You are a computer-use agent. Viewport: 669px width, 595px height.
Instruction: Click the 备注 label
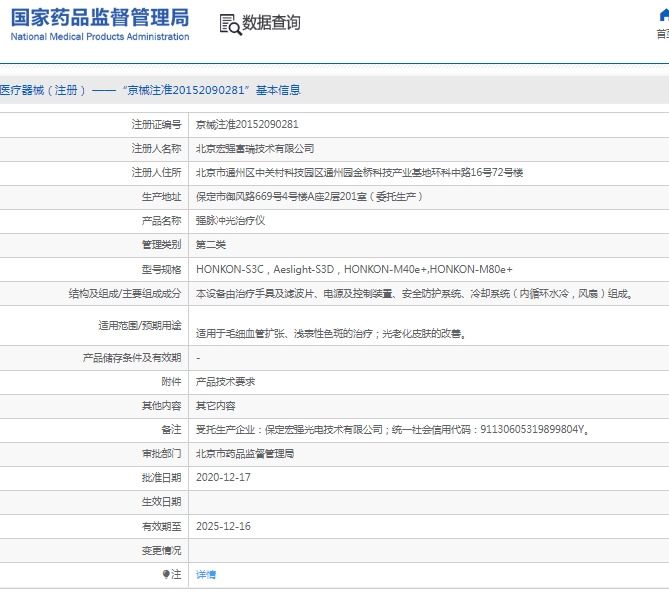click(172, 430)
